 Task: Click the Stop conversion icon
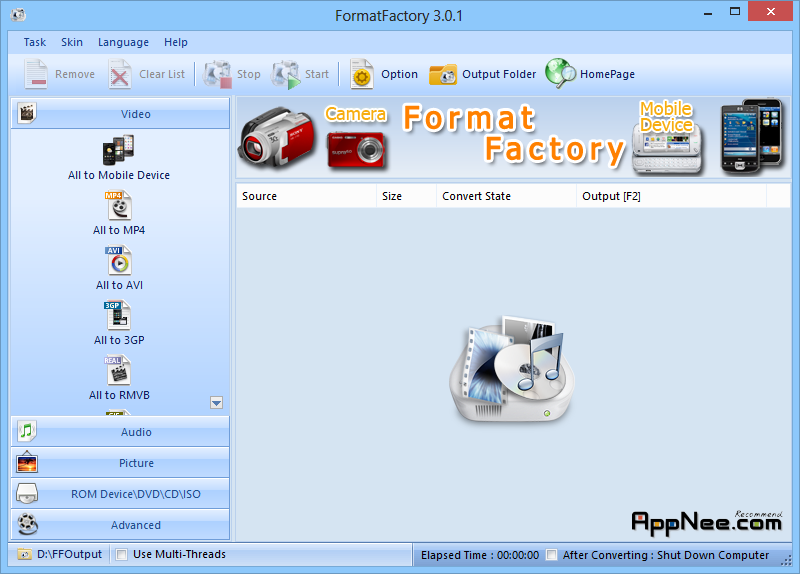pyautogui.click(x=217, y=74)
